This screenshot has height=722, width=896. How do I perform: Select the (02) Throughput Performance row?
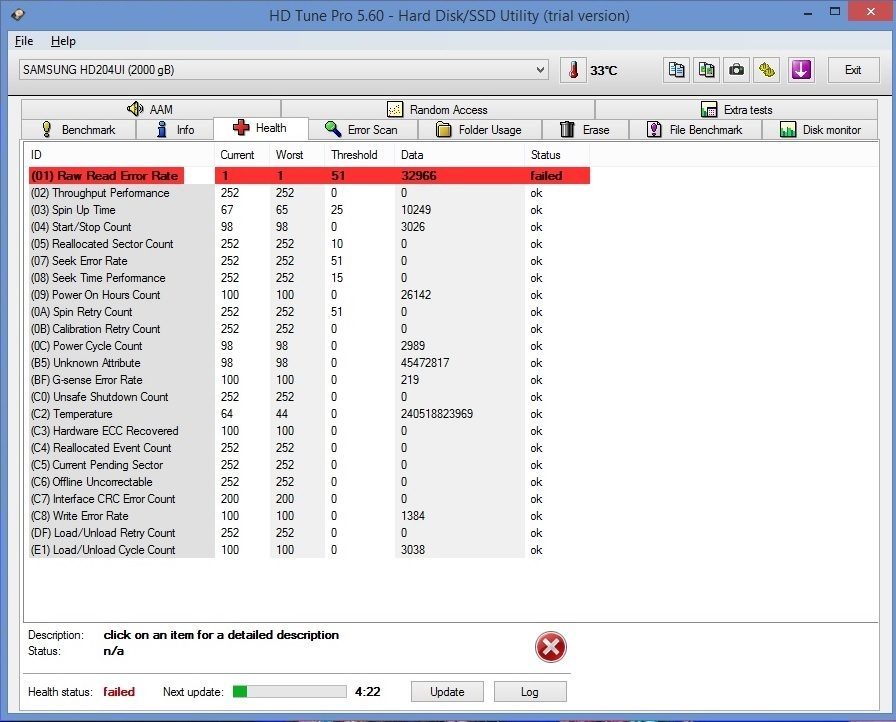309,193
